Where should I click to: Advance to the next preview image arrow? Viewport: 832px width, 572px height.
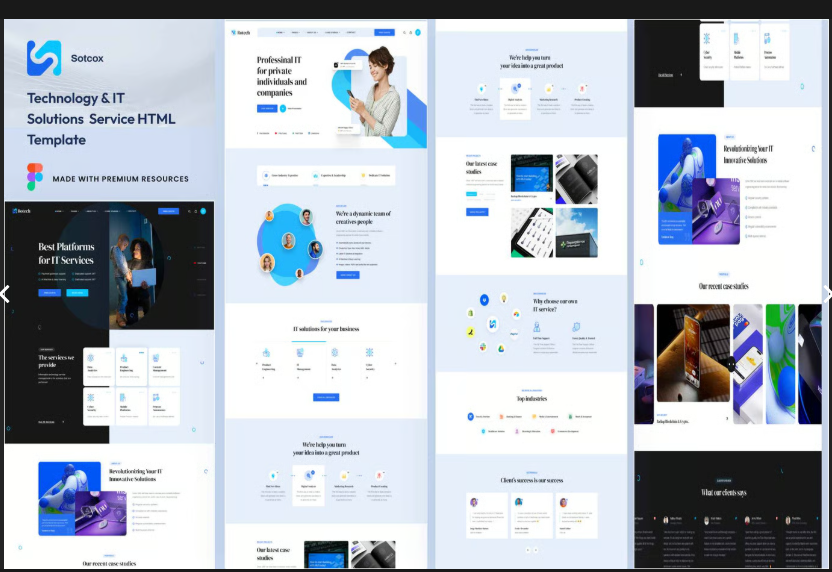click(827, 293)
